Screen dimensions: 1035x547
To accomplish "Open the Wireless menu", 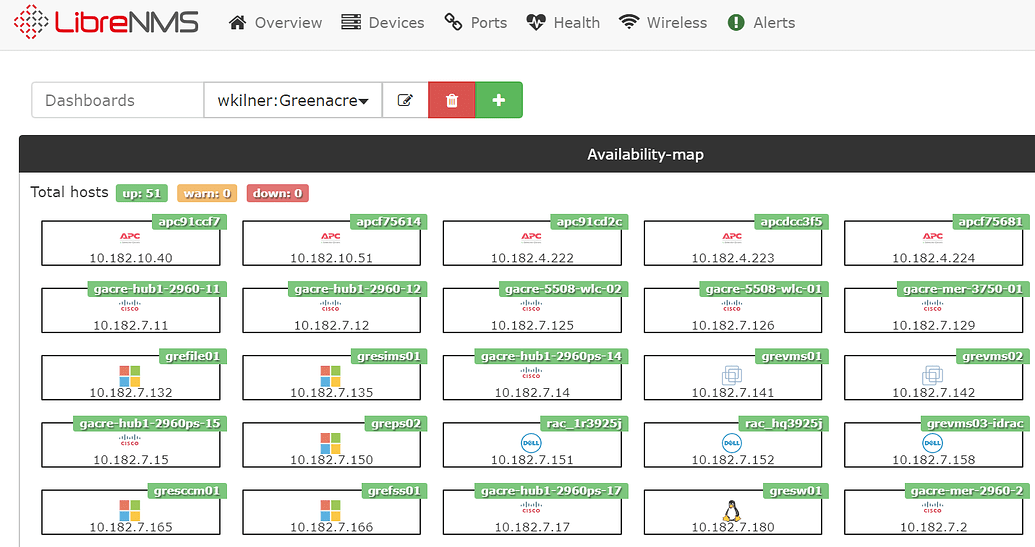I will click(x=663, y=22).
